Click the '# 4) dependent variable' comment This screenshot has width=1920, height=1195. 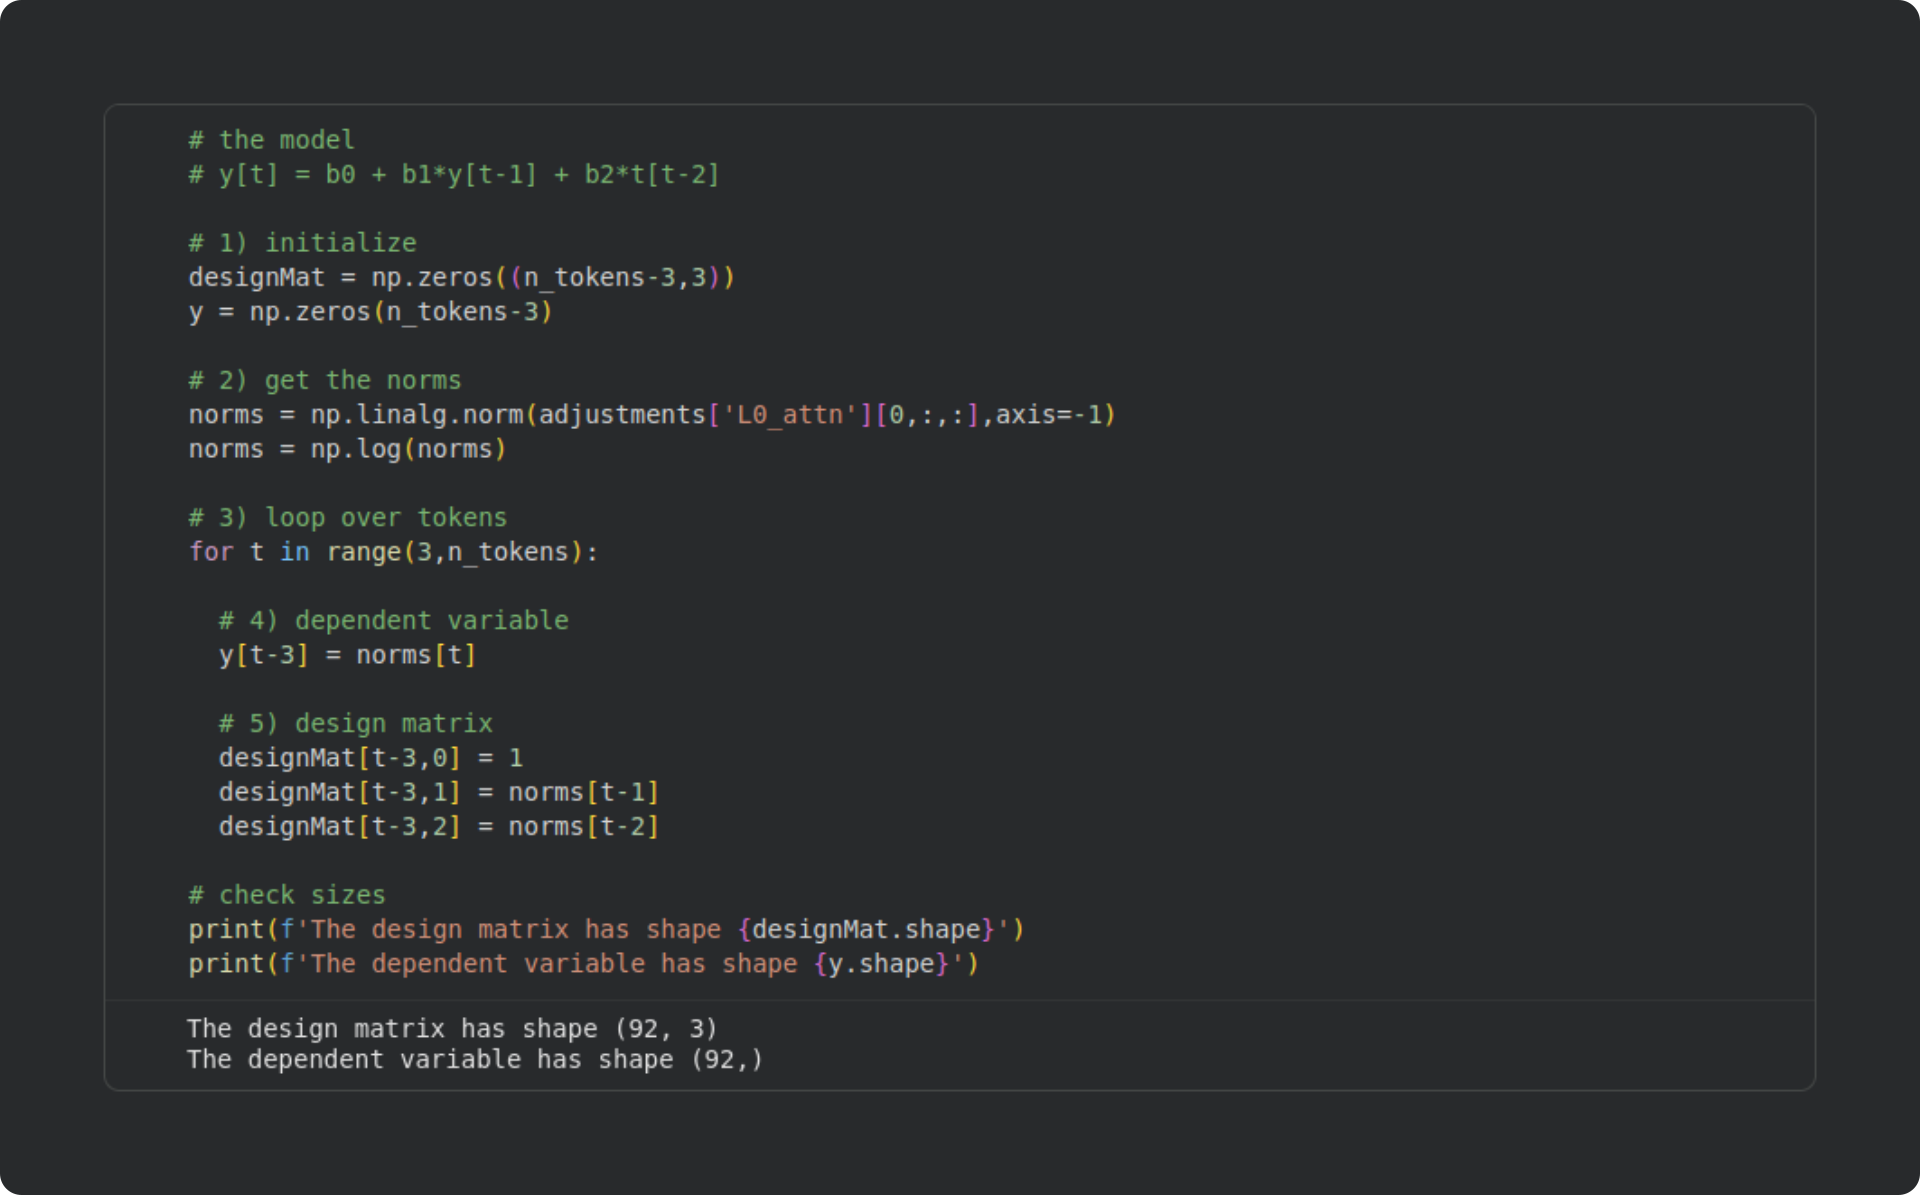point(393,621)
